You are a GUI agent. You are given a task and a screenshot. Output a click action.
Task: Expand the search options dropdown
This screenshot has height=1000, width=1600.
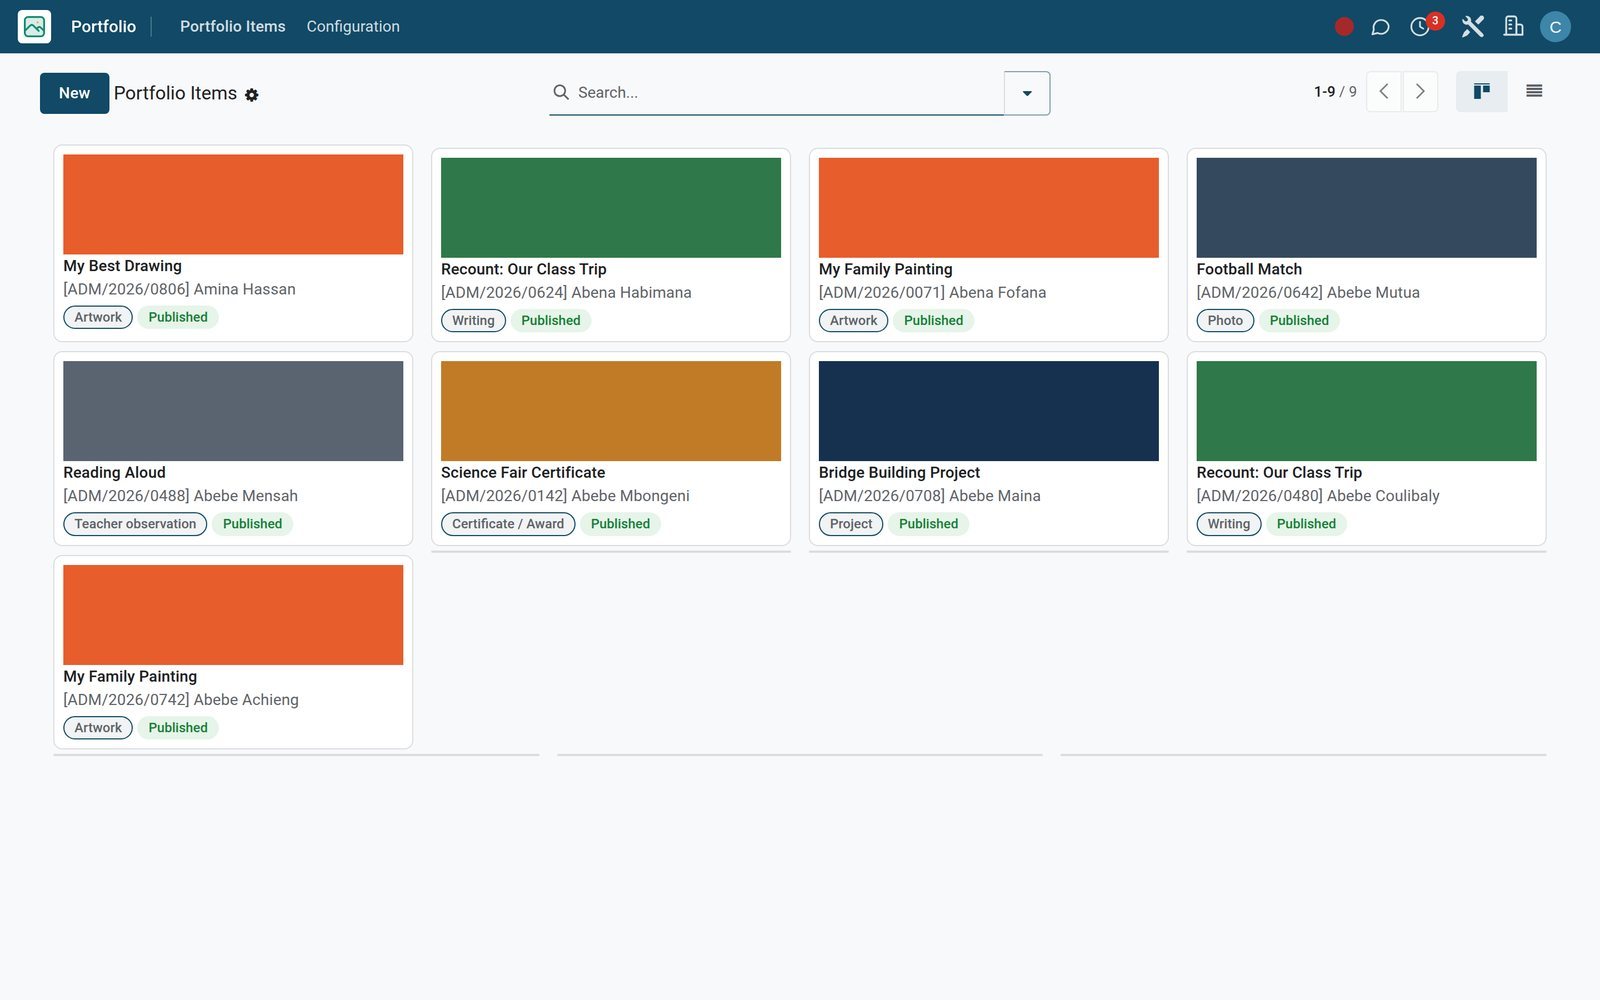point(1027,93)
